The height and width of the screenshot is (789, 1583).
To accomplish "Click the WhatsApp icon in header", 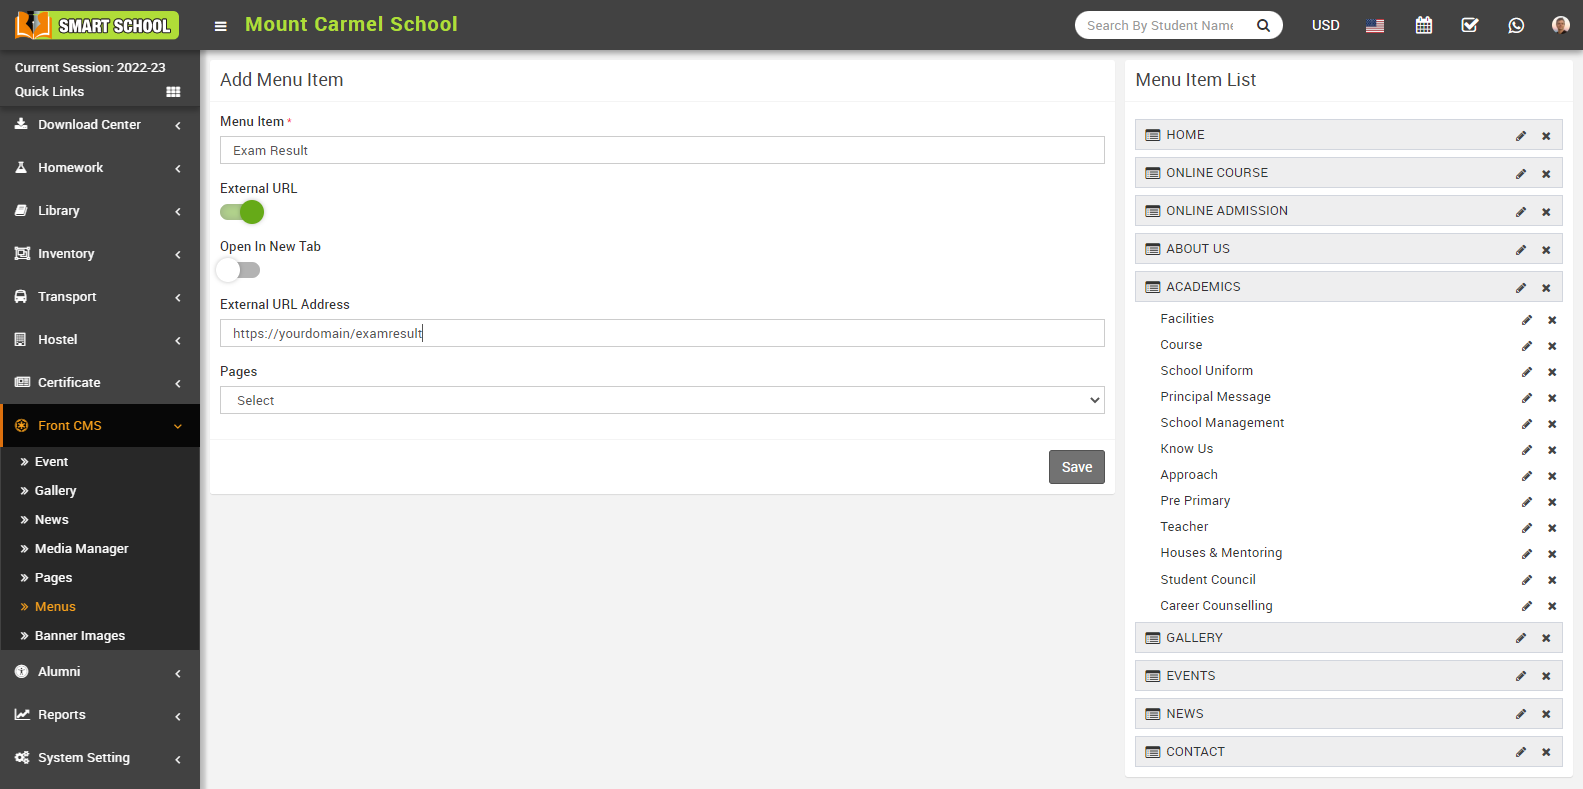I will (x=1516, y=25).
